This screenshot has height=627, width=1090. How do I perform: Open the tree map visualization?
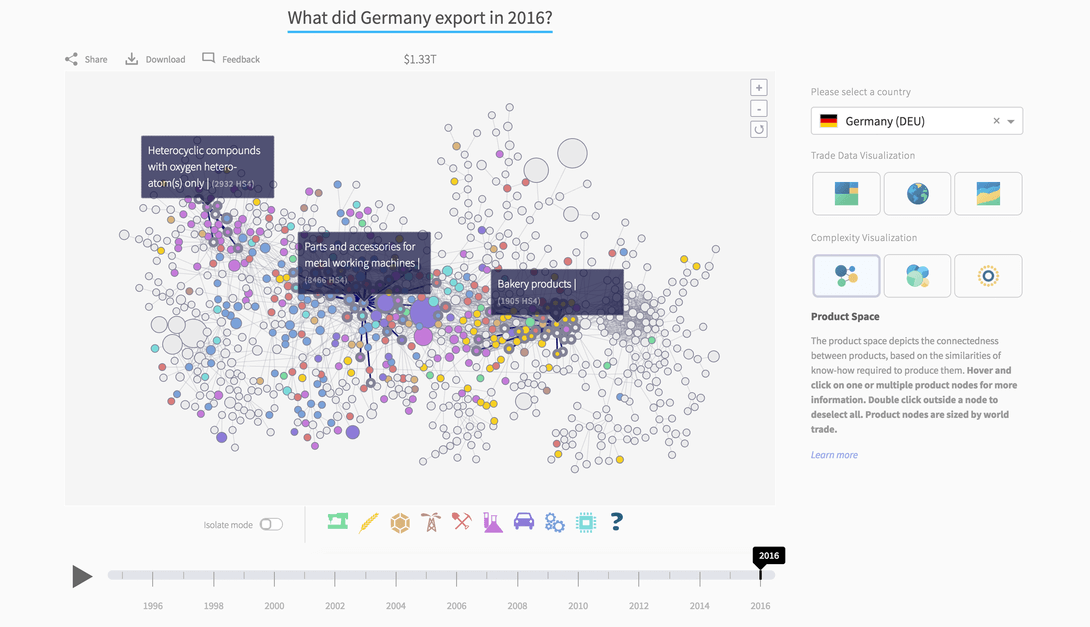(846, 193)
